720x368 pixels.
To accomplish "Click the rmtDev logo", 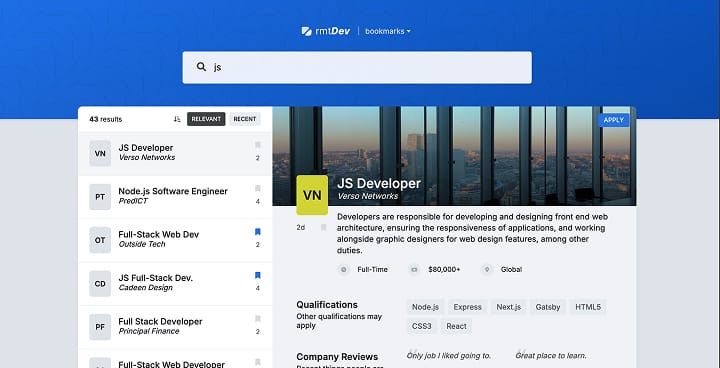I will [326, 31].
